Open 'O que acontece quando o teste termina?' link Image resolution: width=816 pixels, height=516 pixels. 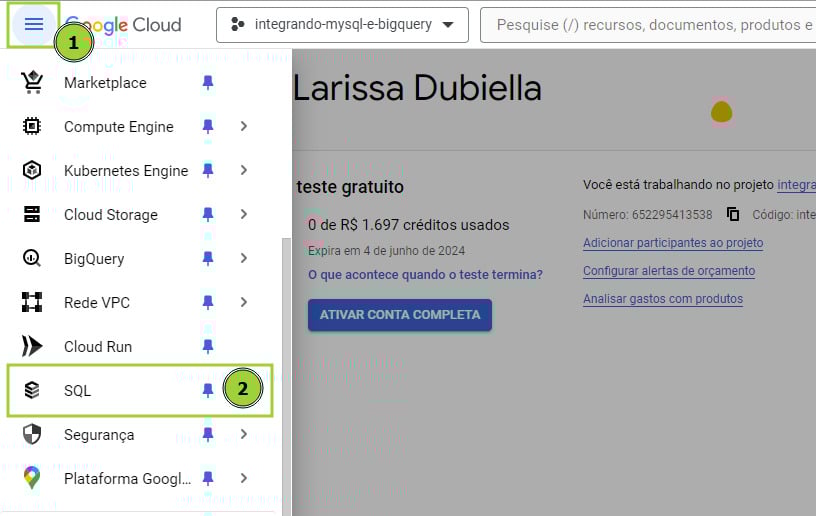pyautogui.click(x=425, y=275)
